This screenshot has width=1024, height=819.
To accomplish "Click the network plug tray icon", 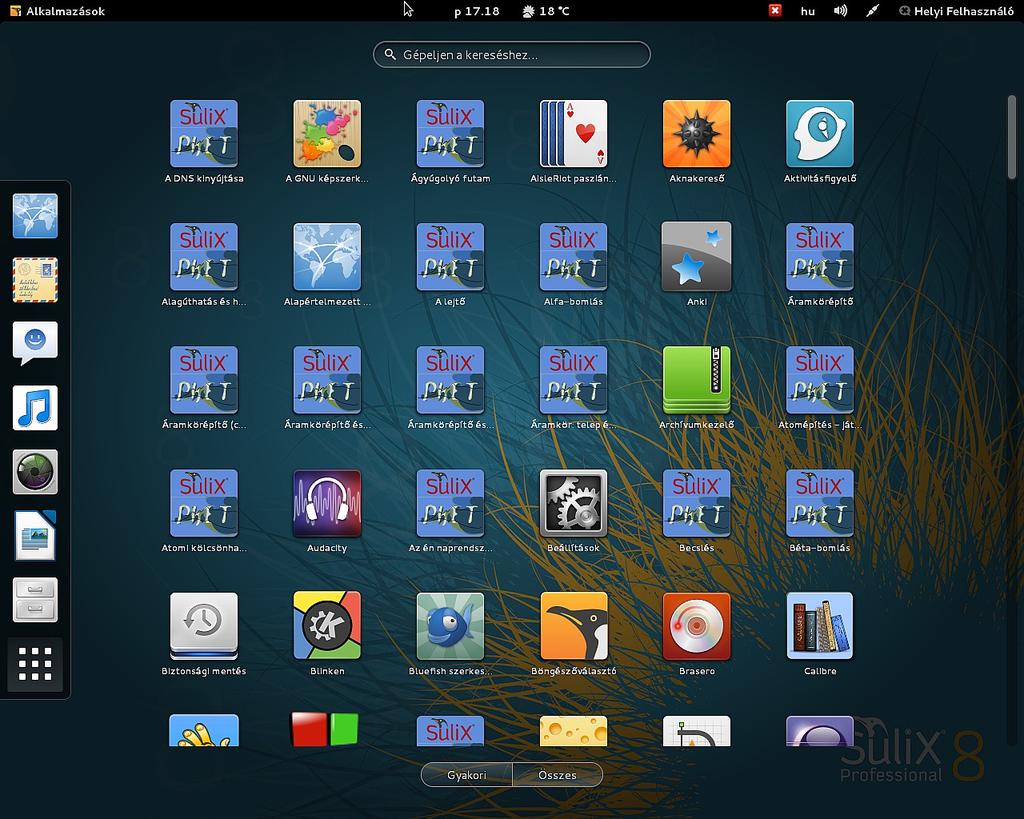I will click(x=872, y=11).
